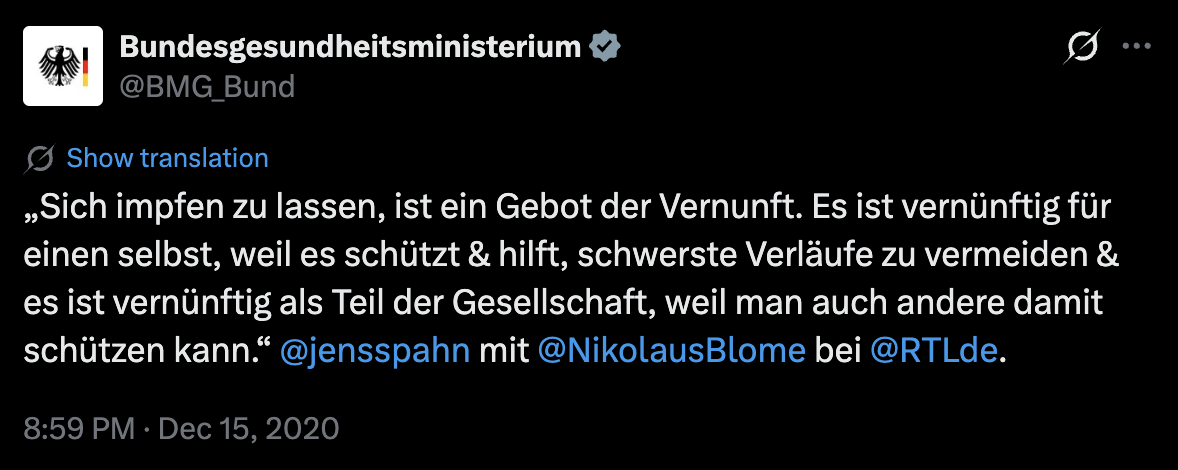Image resolution: width=1178 pixels, height=470 pixels.
Task: Click the Dec 15, 2020 date
Action: (x=249, y=429)
